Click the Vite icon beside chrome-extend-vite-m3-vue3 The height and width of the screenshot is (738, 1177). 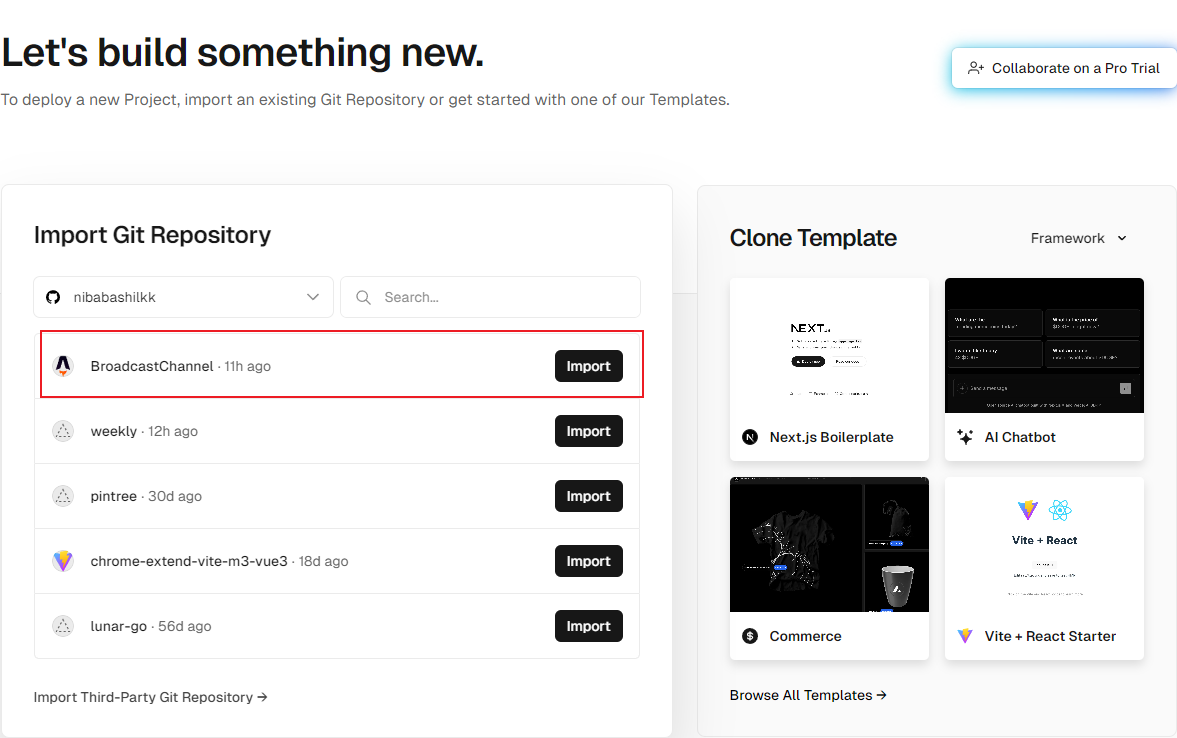click(63, 561)
